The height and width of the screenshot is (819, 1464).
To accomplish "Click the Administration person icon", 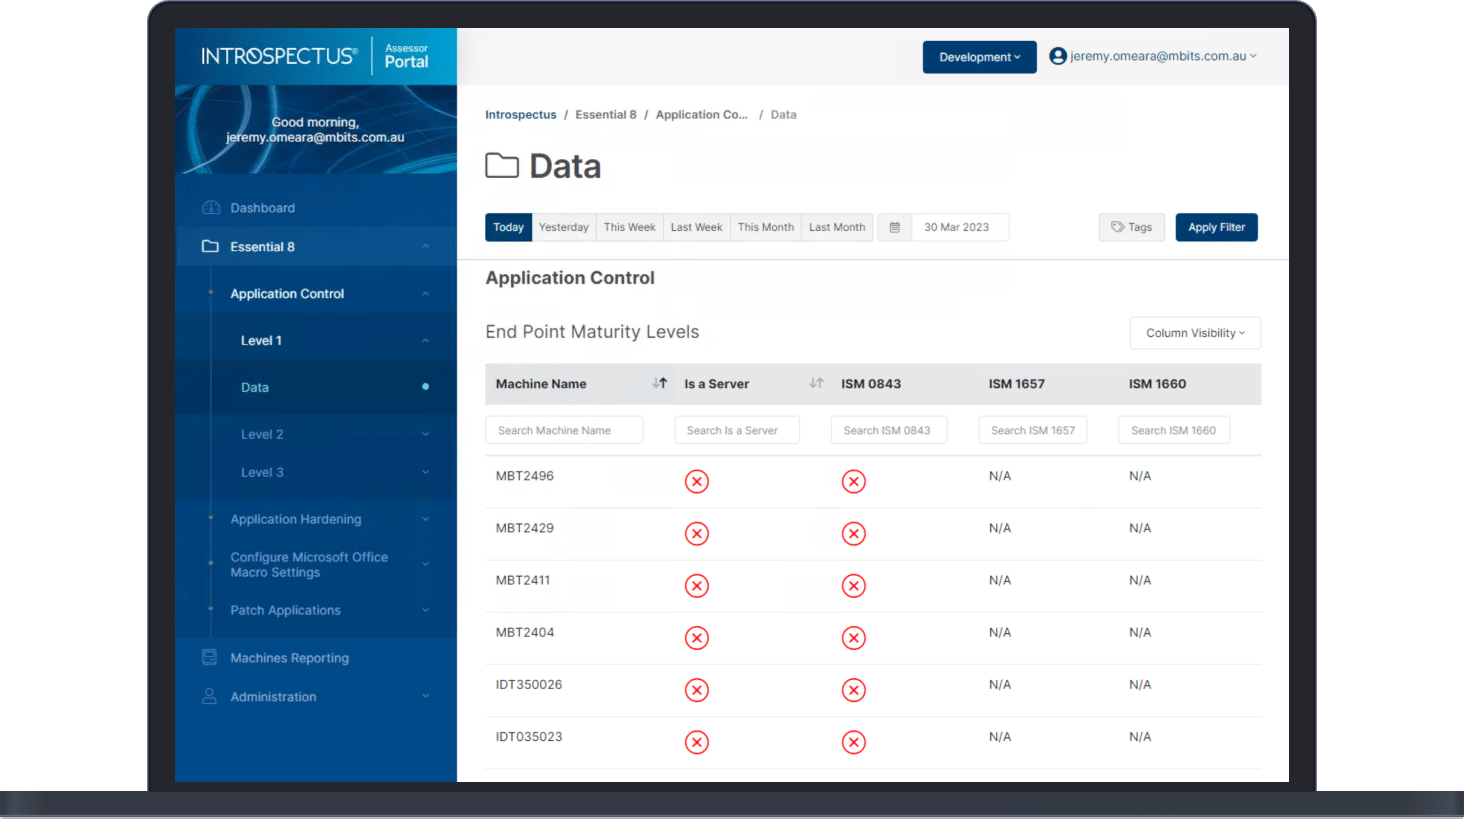I will [210, 696].
